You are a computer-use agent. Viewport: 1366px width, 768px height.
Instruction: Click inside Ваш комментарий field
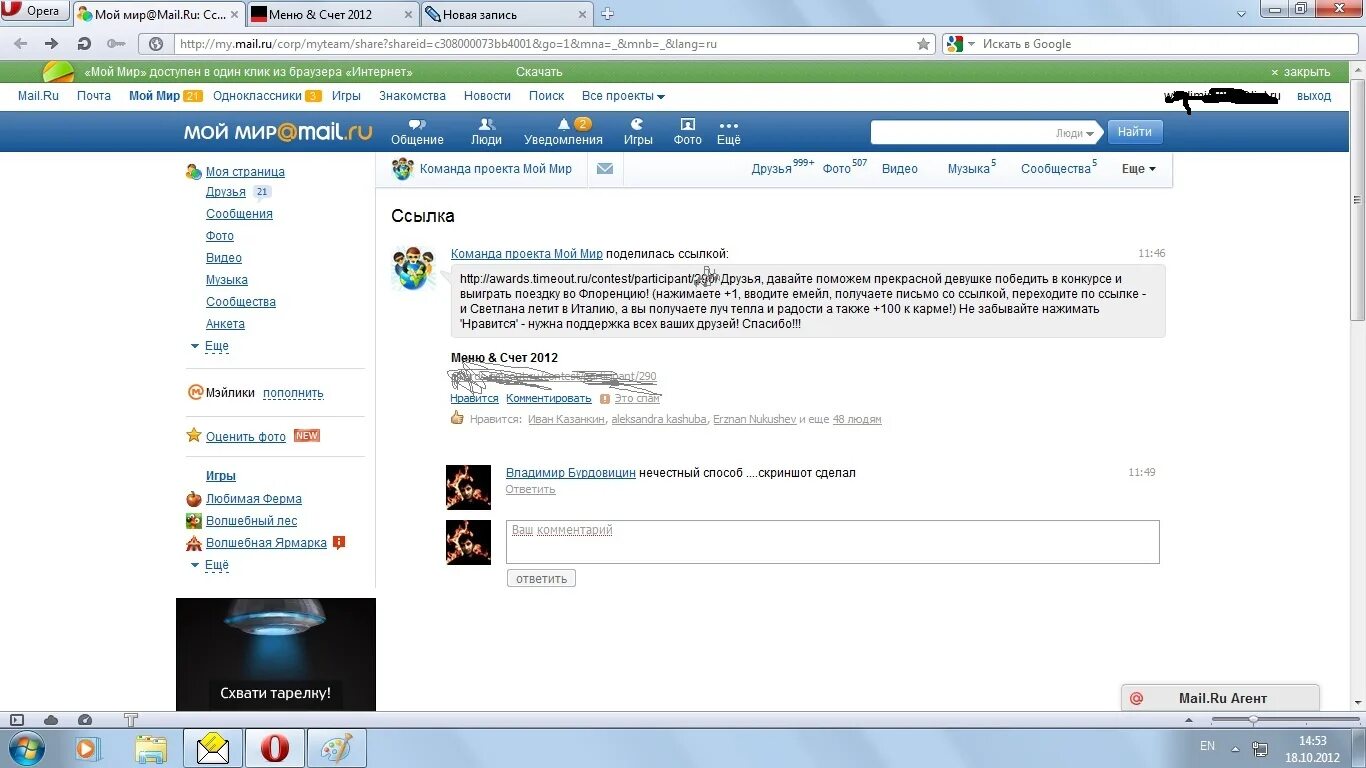833,542
